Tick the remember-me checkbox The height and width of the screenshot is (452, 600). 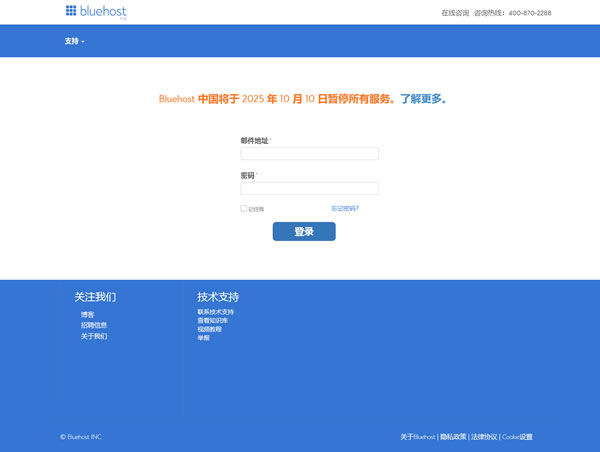(x=243, y=208)
